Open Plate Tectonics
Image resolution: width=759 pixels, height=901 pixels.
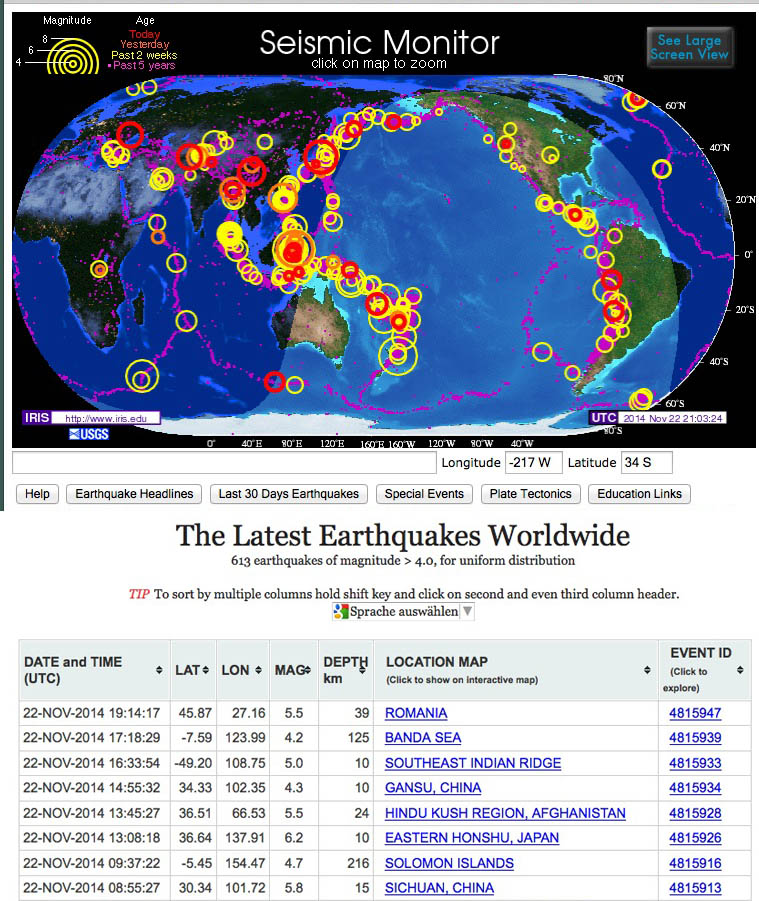point(530,494)
